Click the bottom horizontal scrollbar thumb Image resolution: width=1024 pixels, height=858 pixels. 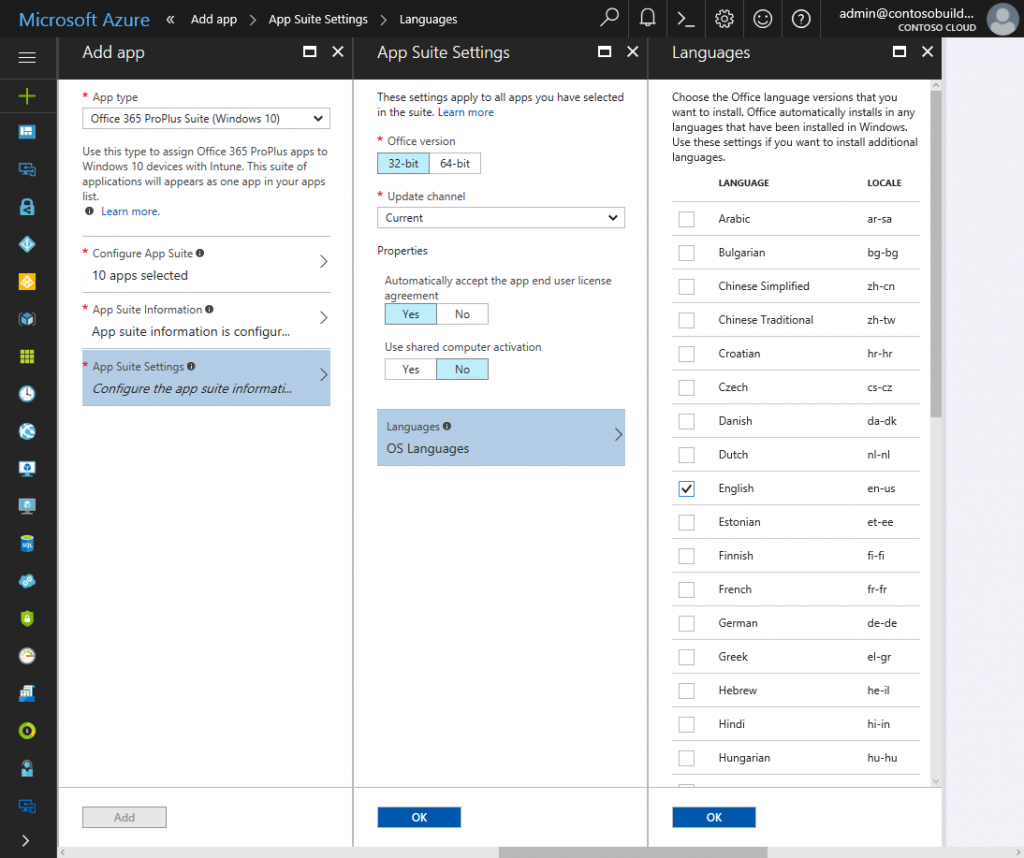[632, 853]
